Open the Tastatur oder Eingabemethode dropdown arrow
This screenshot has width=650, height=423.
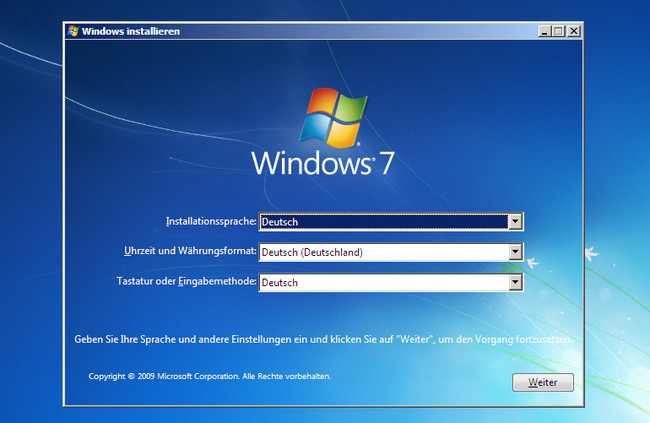(x=515, y=282)
